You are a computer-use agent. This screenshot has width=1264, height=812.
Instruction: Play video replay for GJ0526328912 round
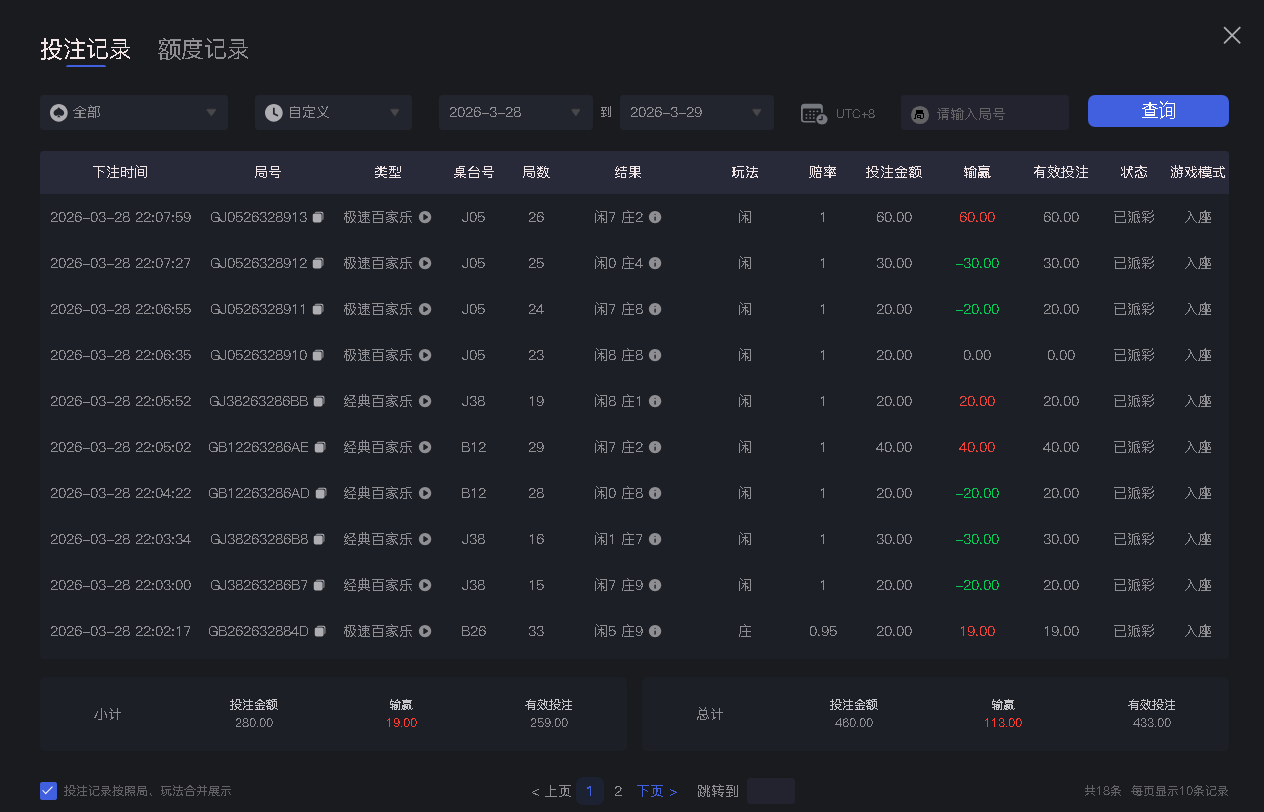425,263
